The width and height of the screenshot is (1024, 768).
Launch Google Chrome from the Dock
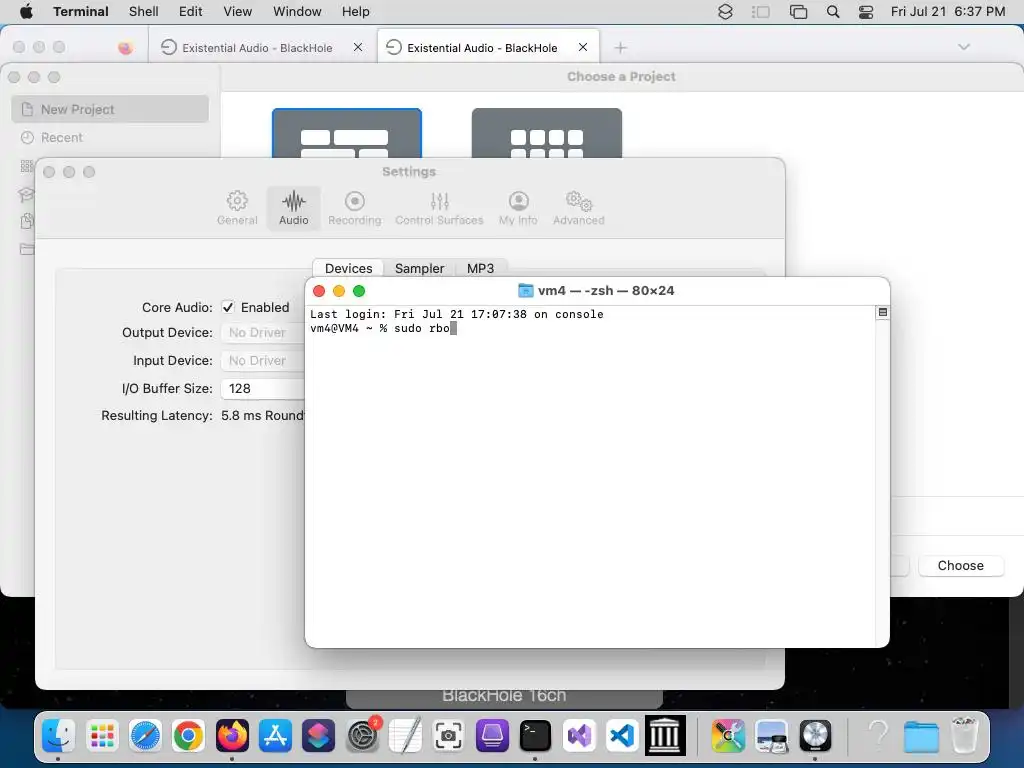pyautogui.click(x=188, y=736)
